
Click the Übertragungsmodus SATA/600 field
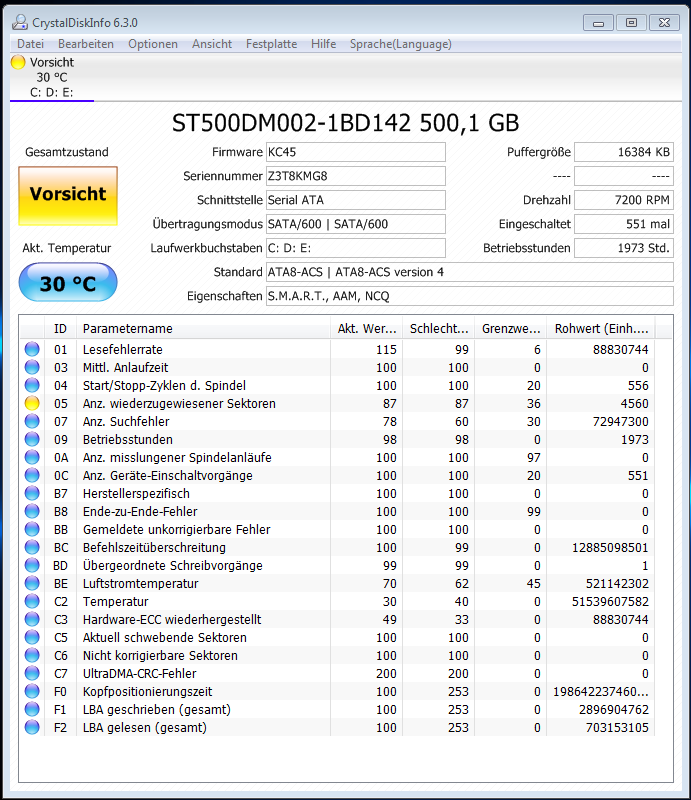coord(356,224)
